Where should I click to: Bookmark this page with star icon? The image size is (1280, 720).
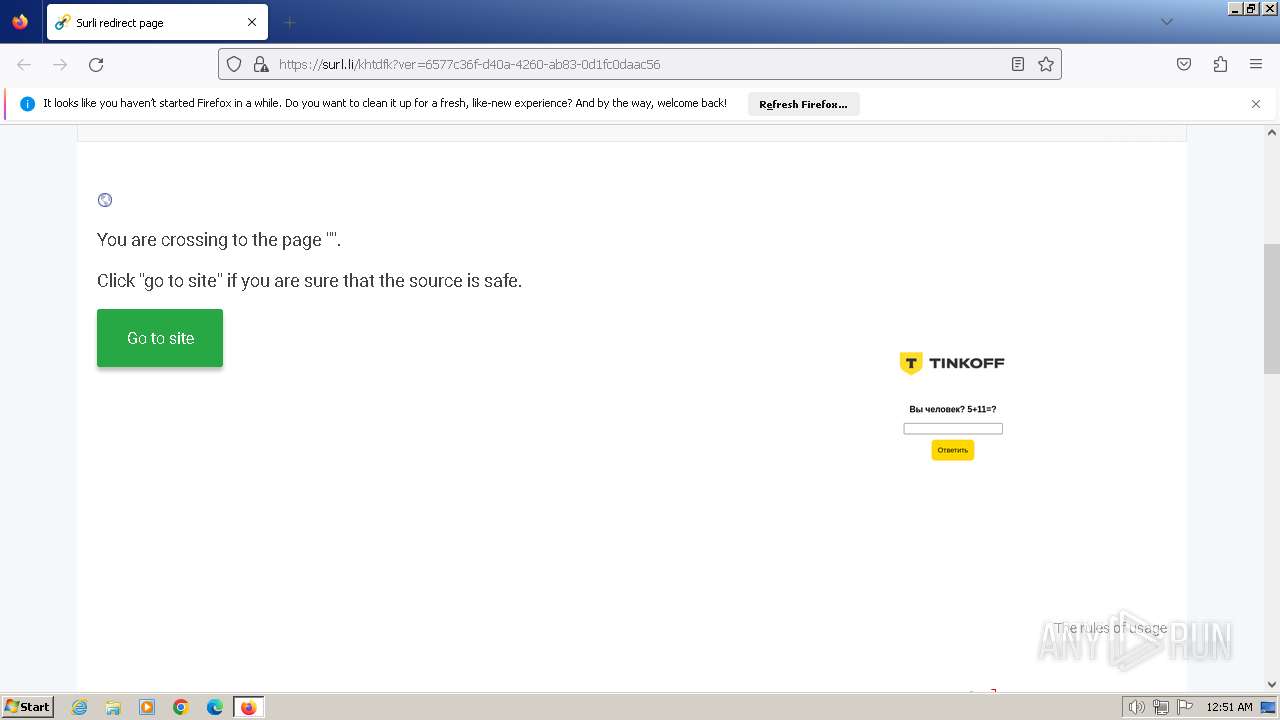coord(1046,64)
